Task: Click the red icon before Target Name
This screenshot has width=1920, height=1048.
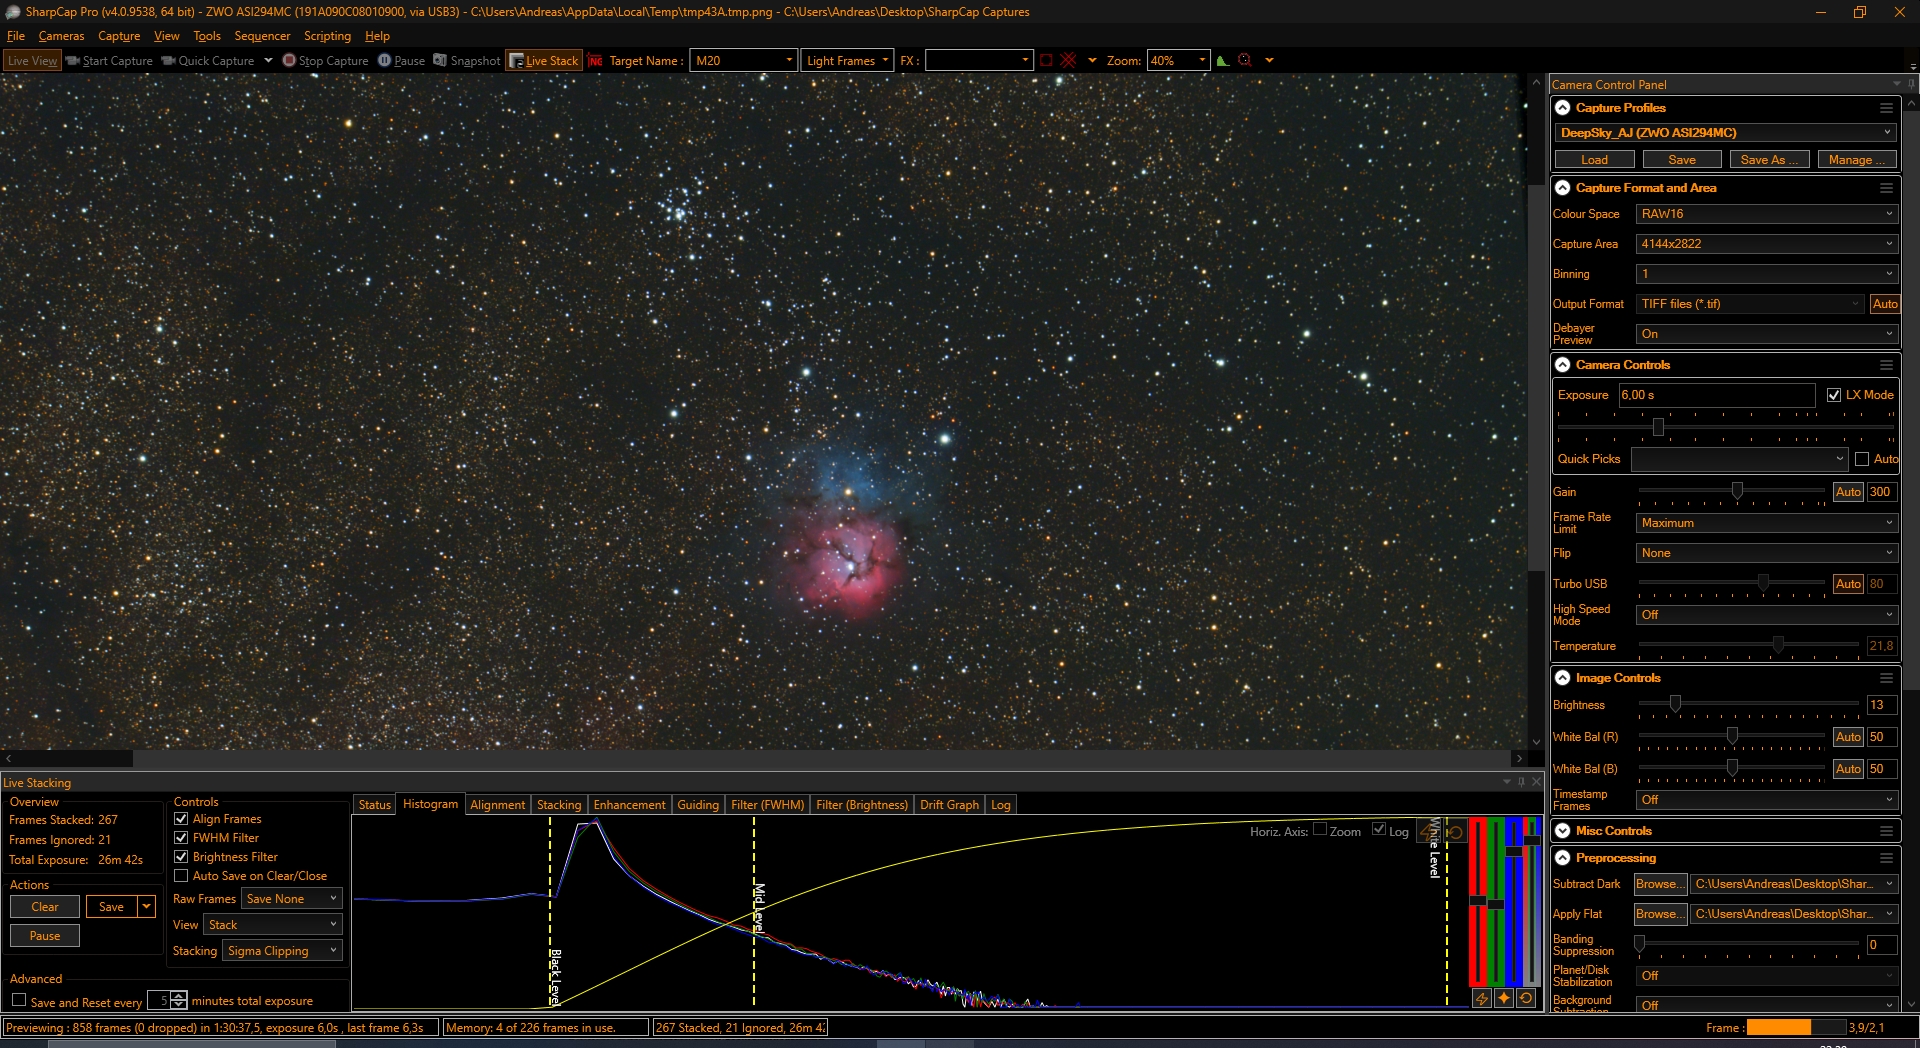Action: (x=595, y=61)
